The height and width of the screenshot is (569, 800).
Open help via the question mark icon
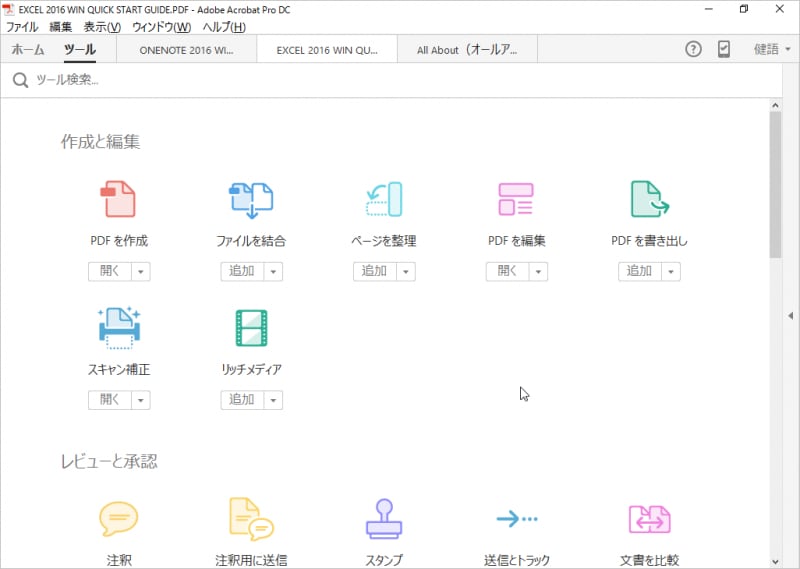693,50
